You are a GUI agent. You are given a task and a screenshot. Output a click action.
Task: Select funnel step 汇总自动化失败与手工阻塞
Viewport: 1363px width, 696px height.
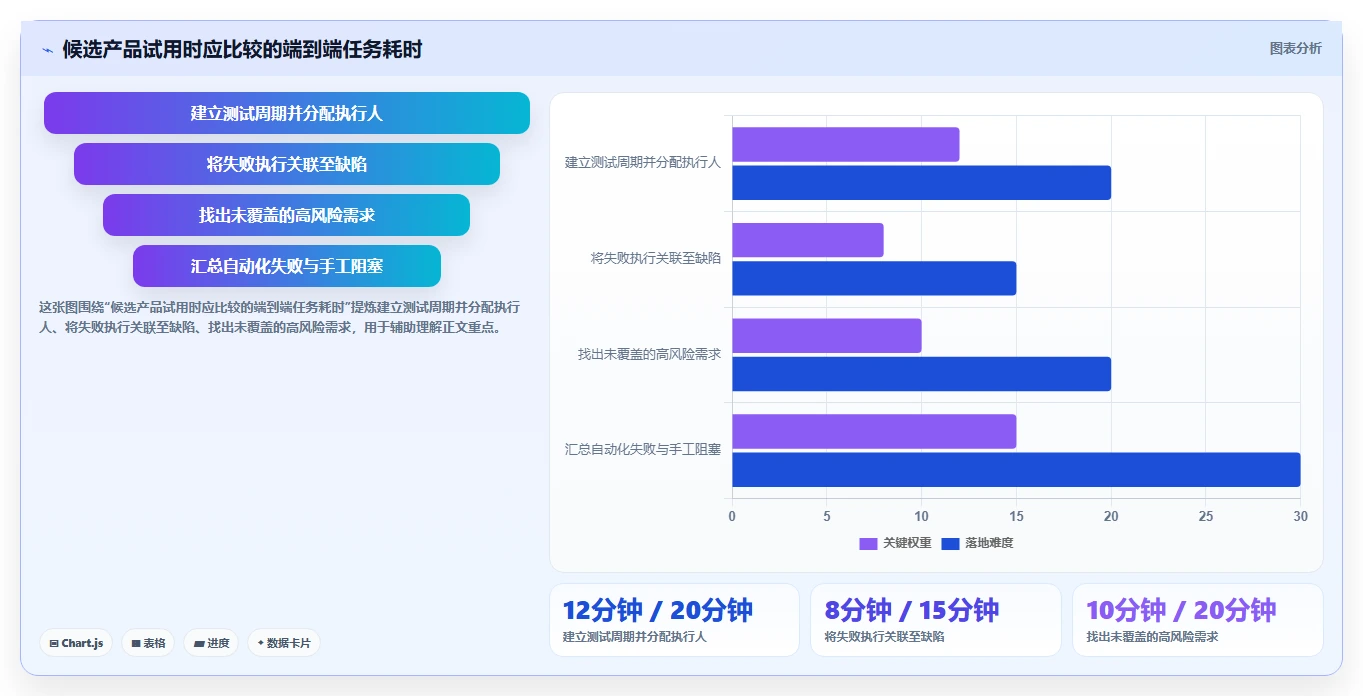click(287, 266)
